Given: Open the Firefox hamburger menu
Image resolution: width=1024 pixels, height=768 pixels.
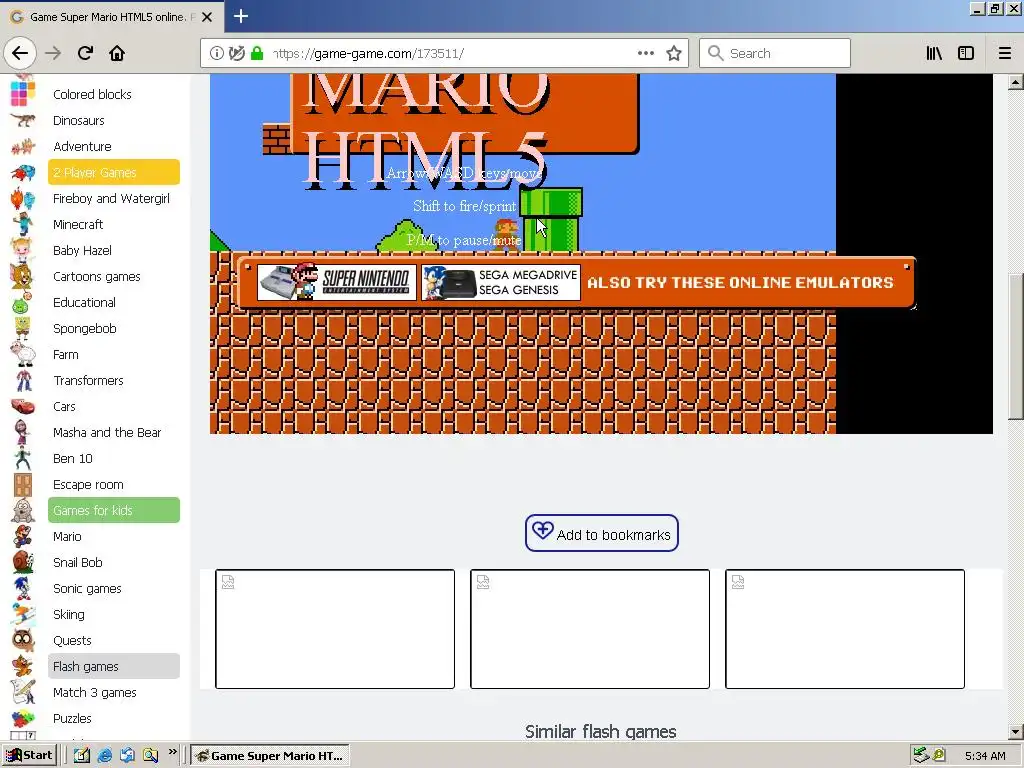Looking at the screenshot, I should 1005,53.
